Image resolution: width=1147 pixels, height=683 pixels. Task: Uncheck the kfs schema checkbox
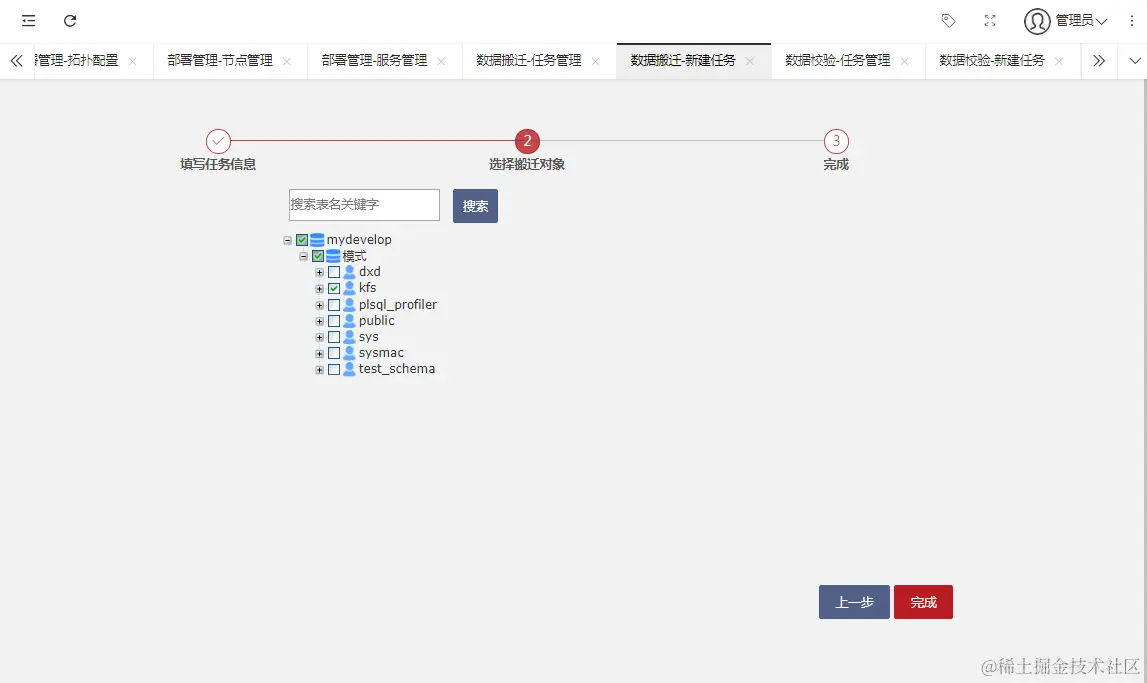point(334,288)
